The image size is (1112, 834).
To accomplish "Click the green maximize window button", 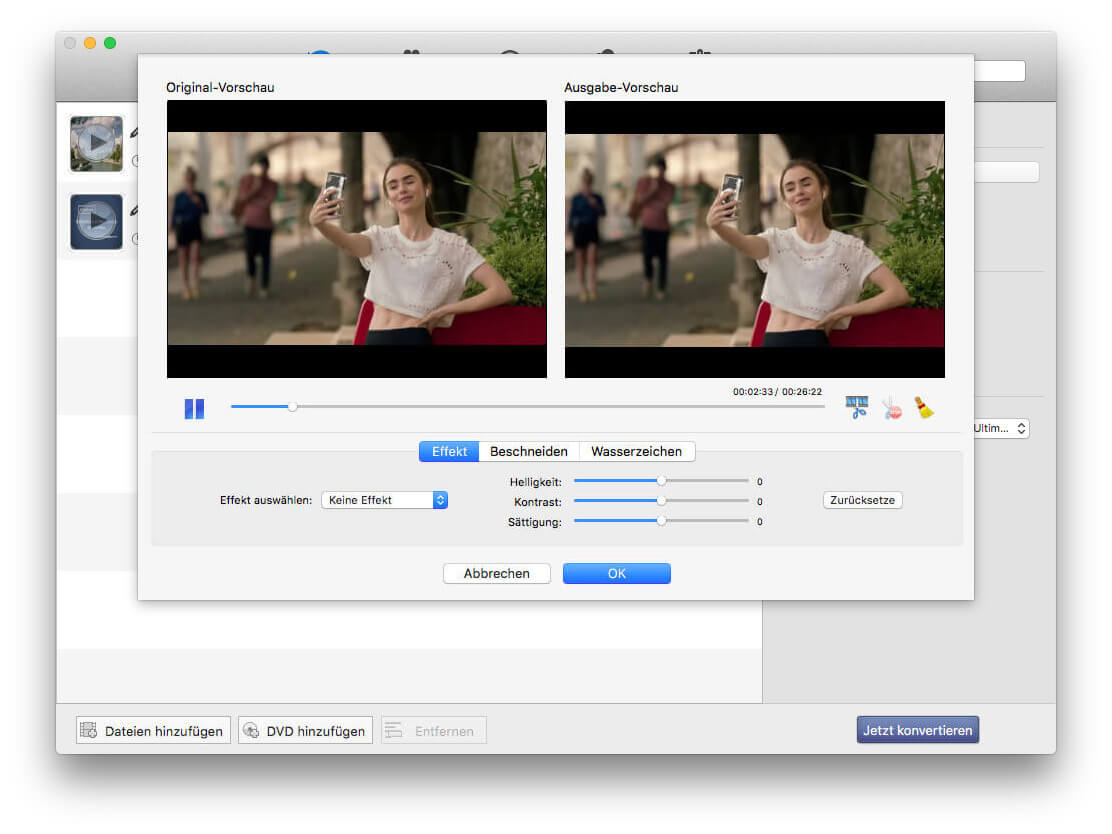I will [110, 43].
